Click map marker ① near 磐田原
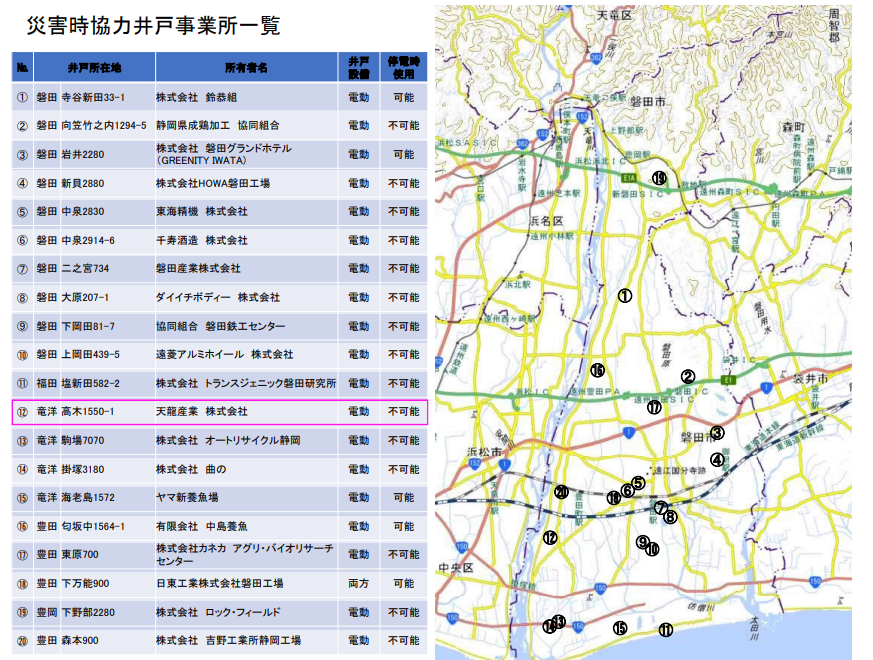The image size is (873, 660). [625, 296]
